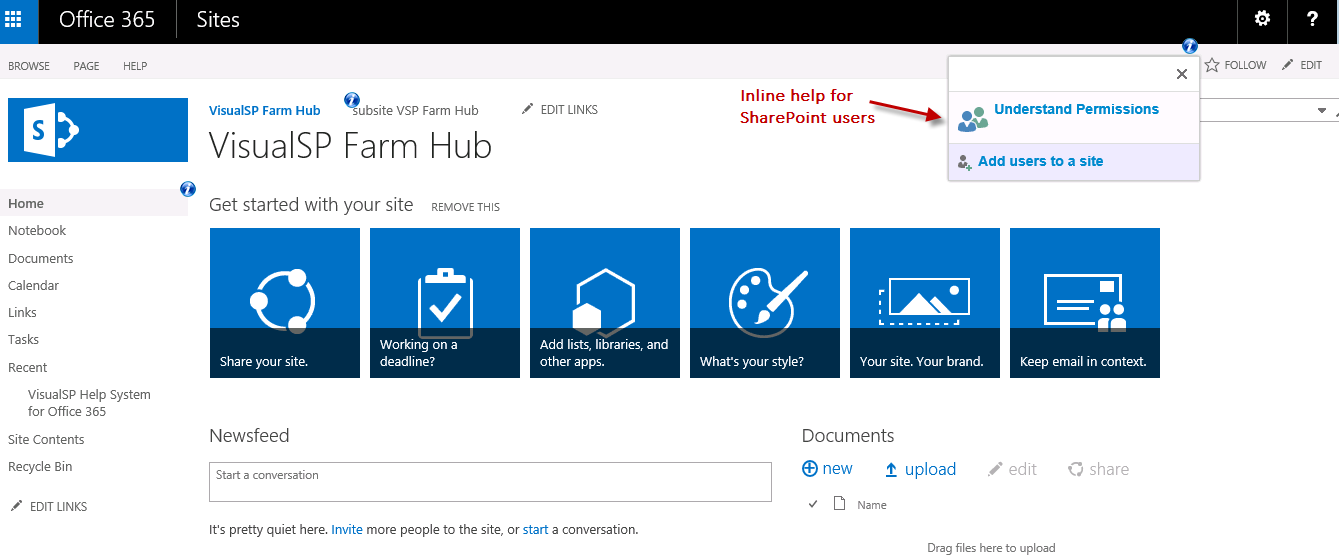Click the Invite link under Newsfeed
Viewport: 1339px width, 559px height.
(x=347, y=529)
